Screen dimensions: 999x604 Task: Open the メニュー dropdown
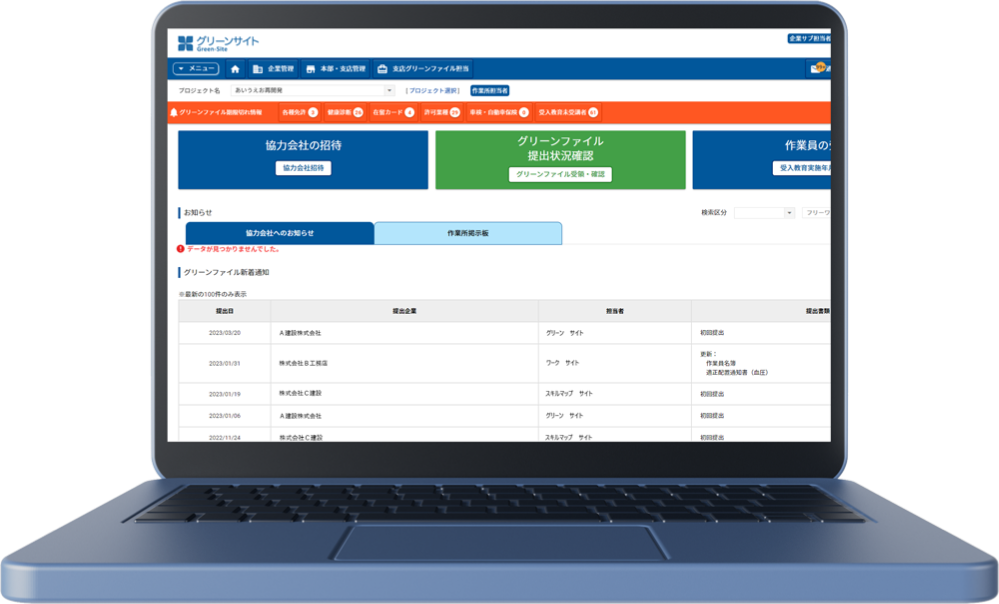point(196,69)
